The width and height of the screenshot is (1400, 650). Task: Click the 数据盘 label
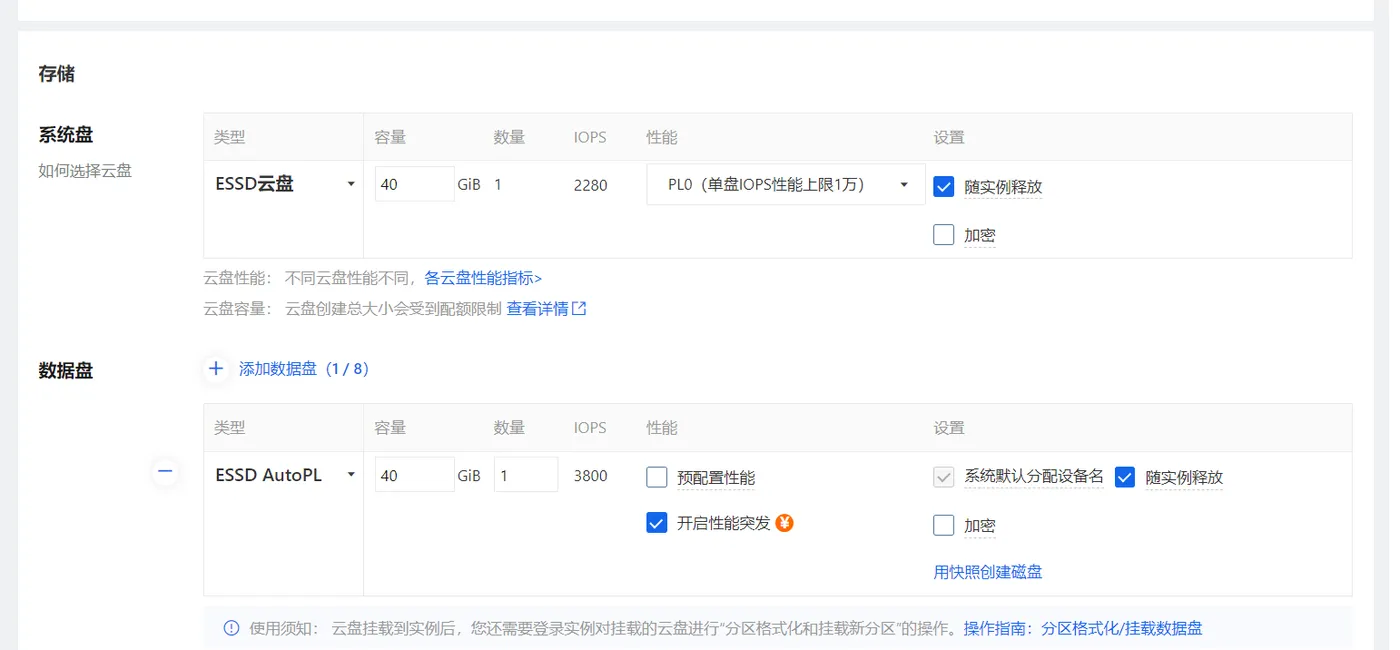pos(66,371)
